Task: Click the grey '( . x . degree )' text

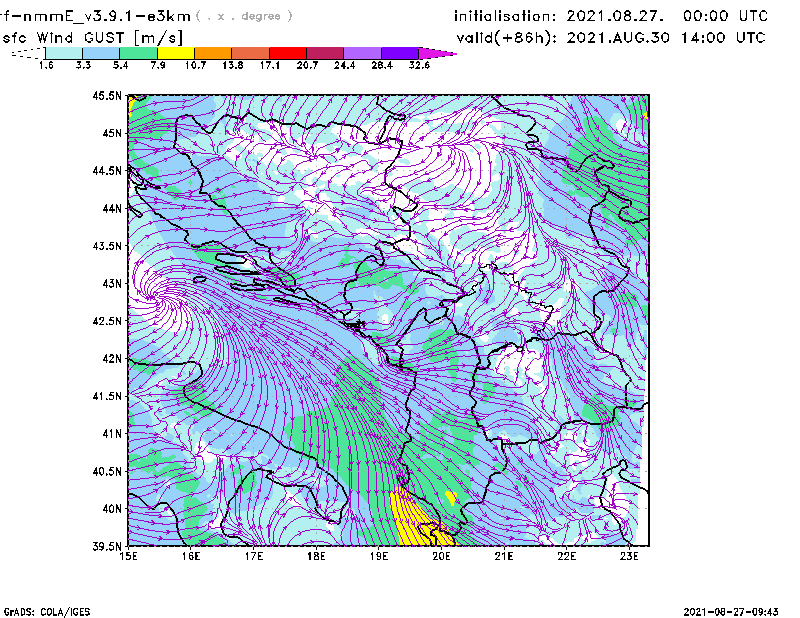Action: pos(244,16)
